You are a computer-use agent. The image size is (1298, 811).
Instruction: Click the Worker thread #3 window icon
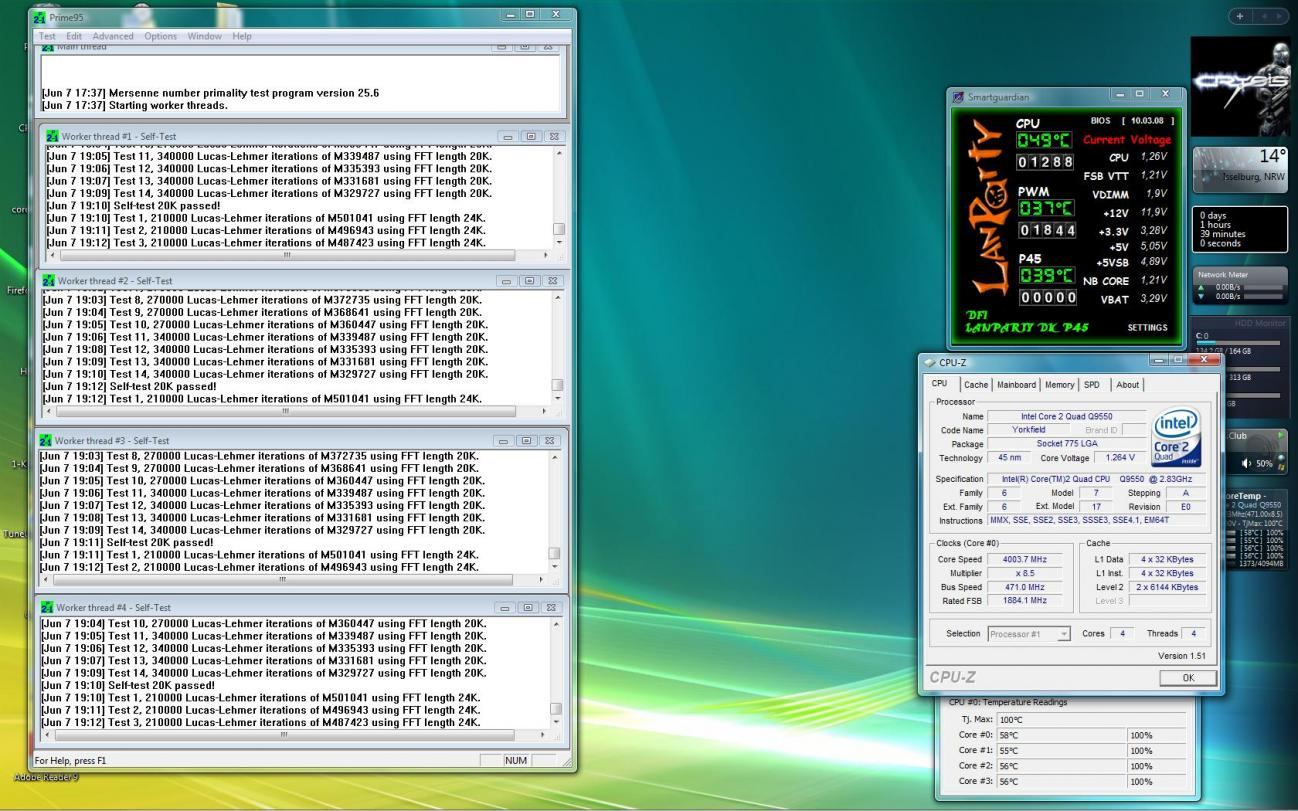[x=46, y=440]
